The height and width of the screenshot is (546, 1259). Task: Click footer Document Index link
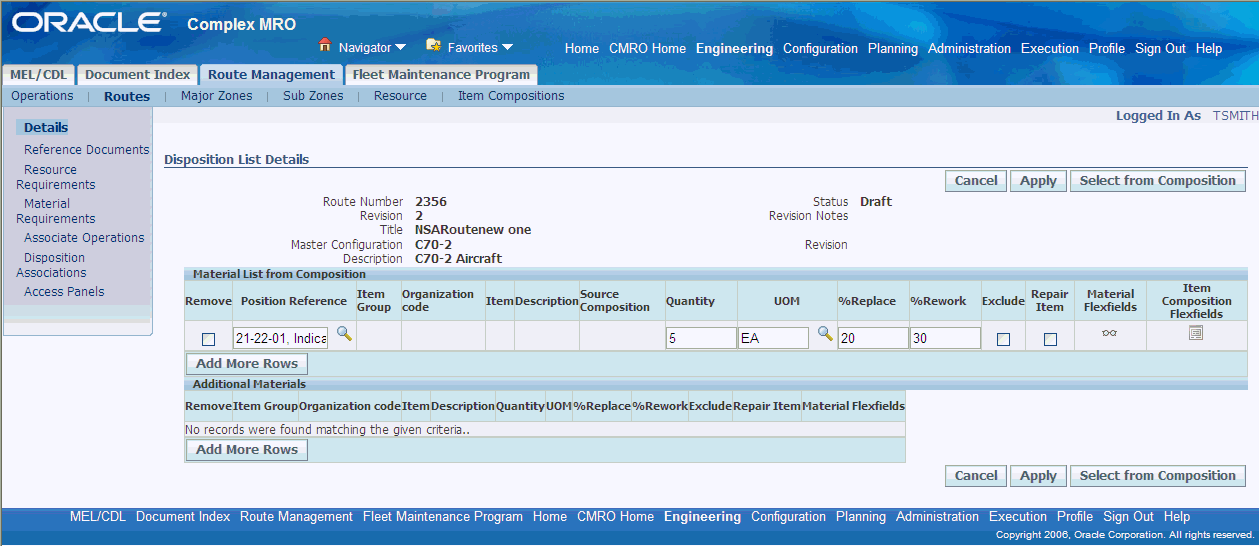pyautogui.click(x=183, y=517)
